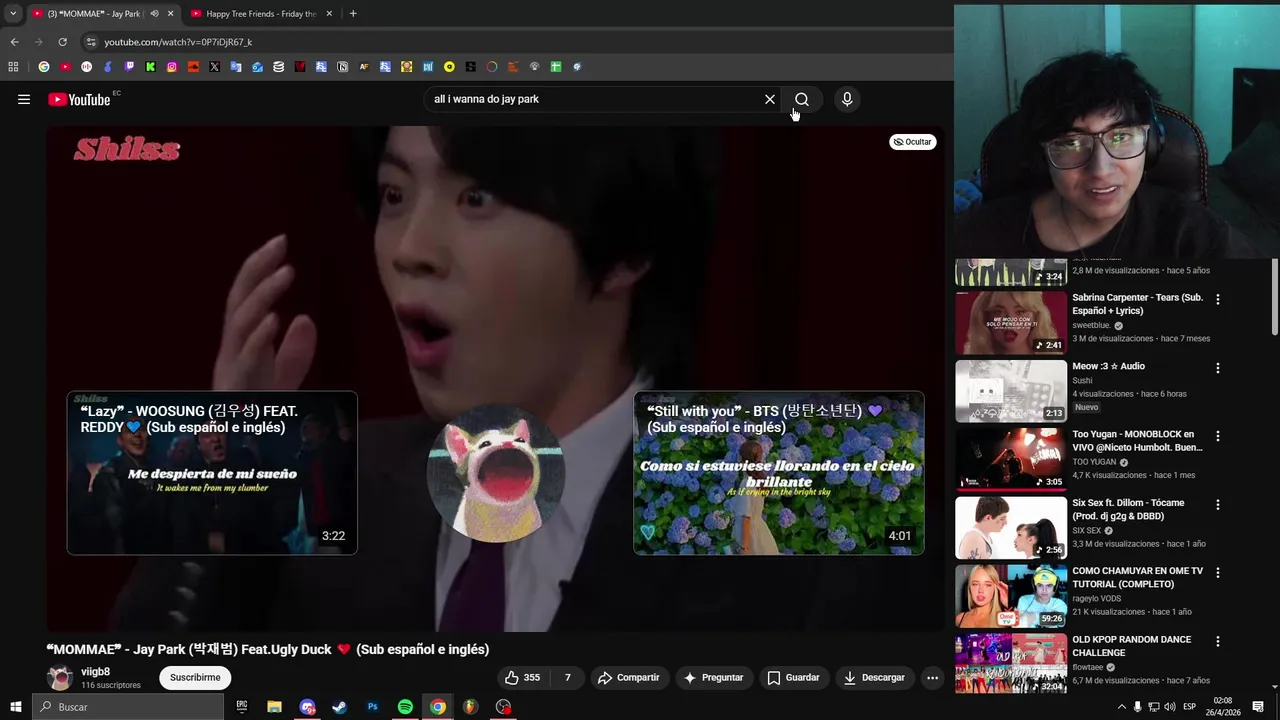Screen dimensions: 1280x720
Task: Go to the YouTube home logo
Action: (79, 99)
